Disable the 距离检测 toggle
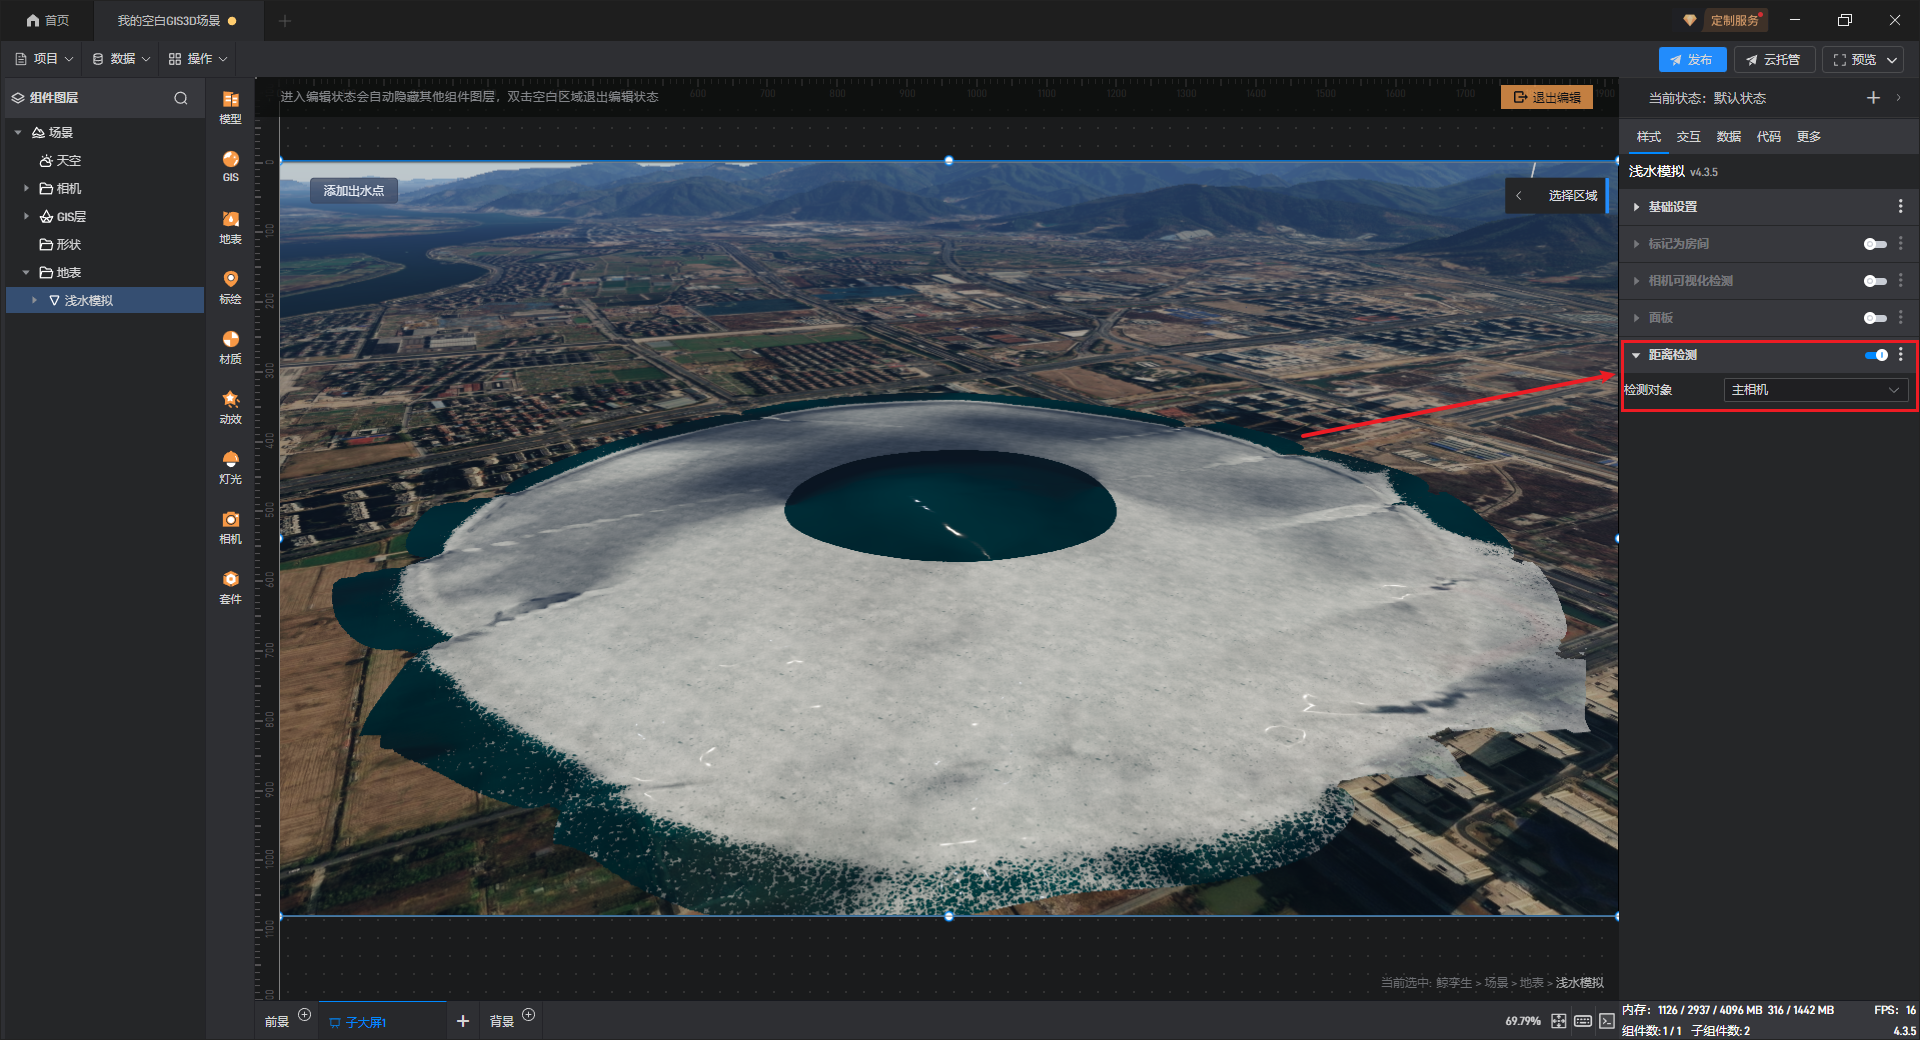Image resolution: width=1920 pixels, height=1040 pixels. pos(1876,355)
